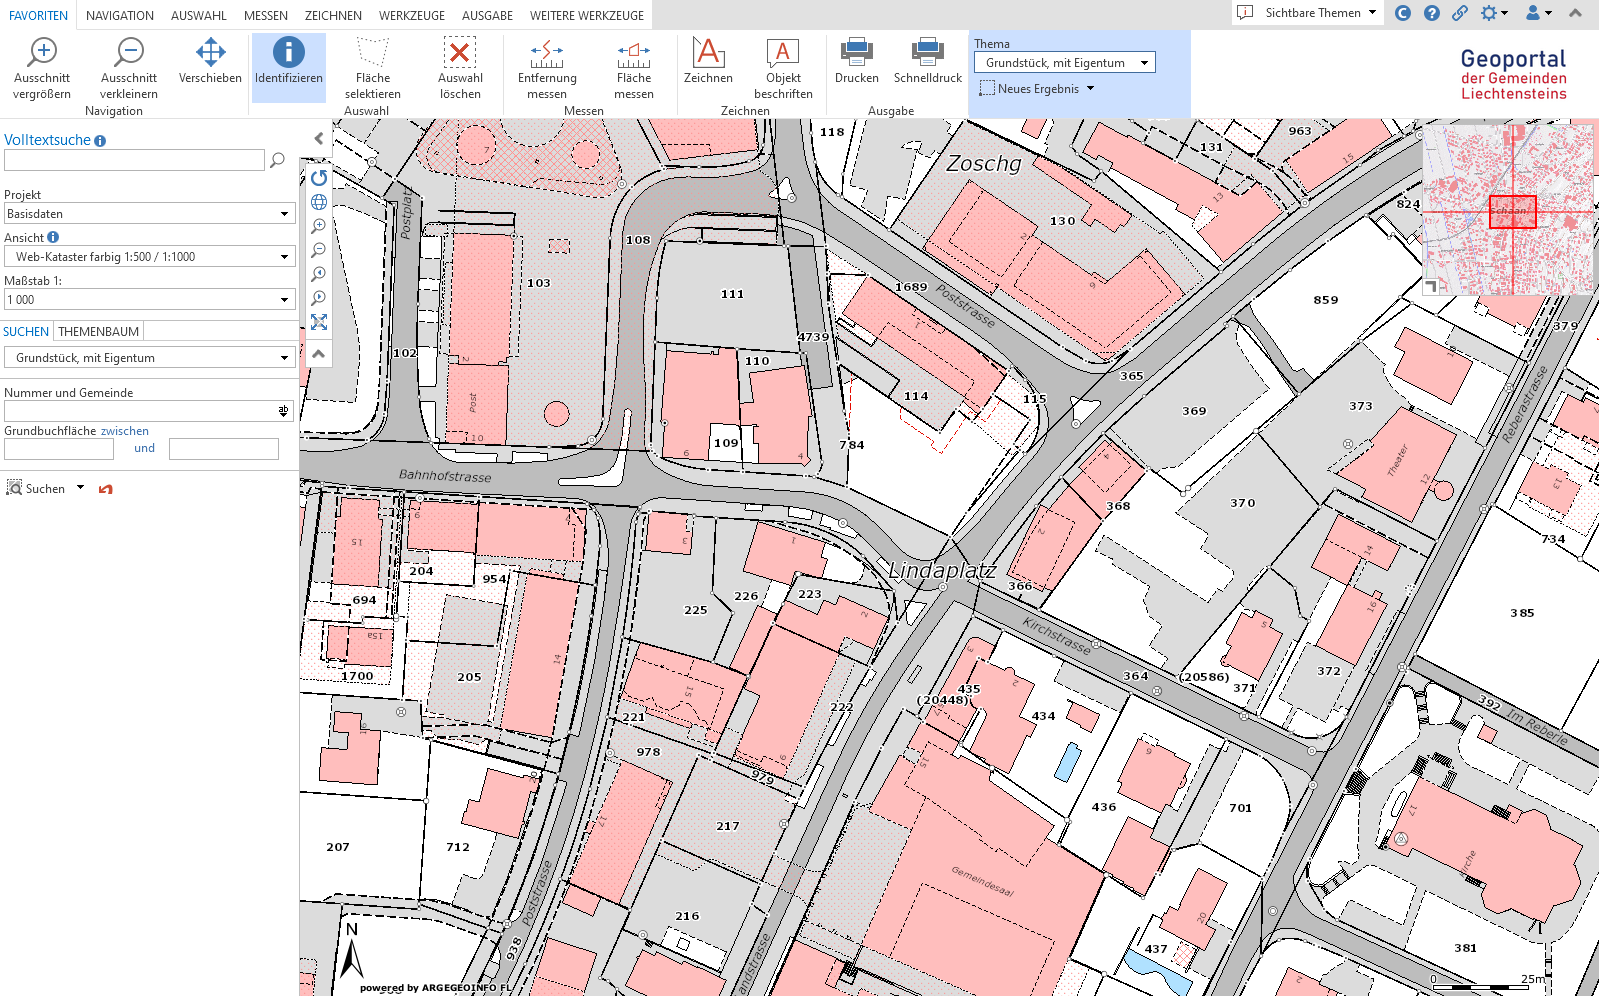Select the Ausschnitt vergrößern zoom tool
The height and width of the screenshot is (996, 1599).
[42, 66]
